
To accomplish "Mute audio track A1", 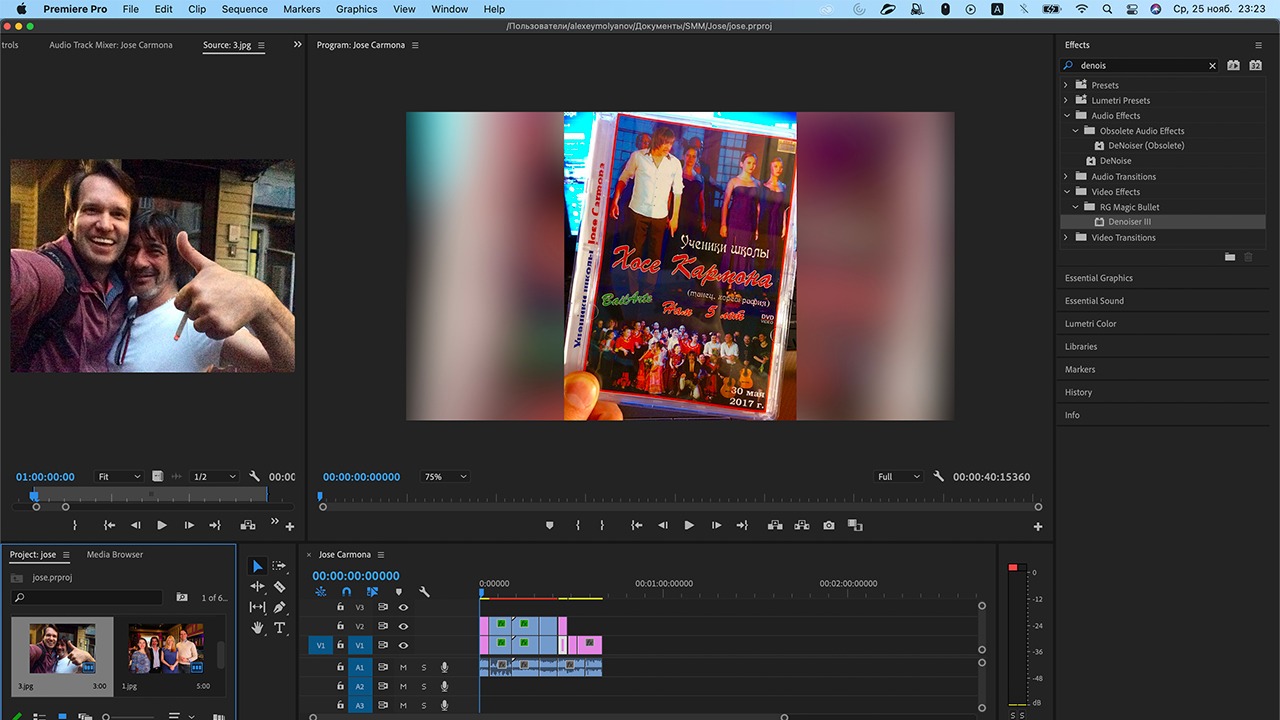I will click(x=403, y=667).
